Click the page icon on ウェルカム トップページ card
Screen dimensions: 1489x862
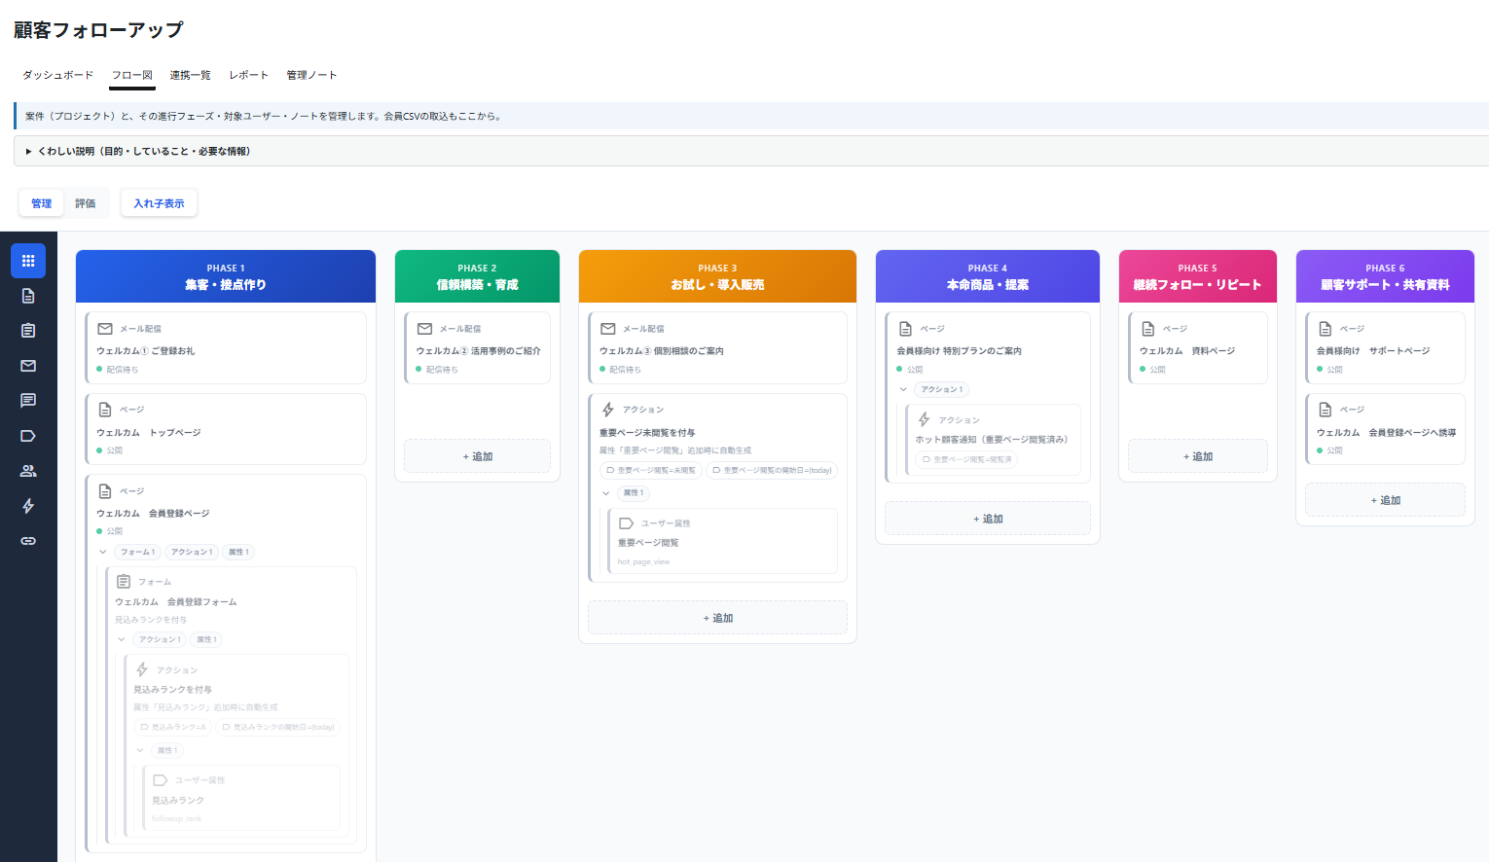click(x=105, y=410)
